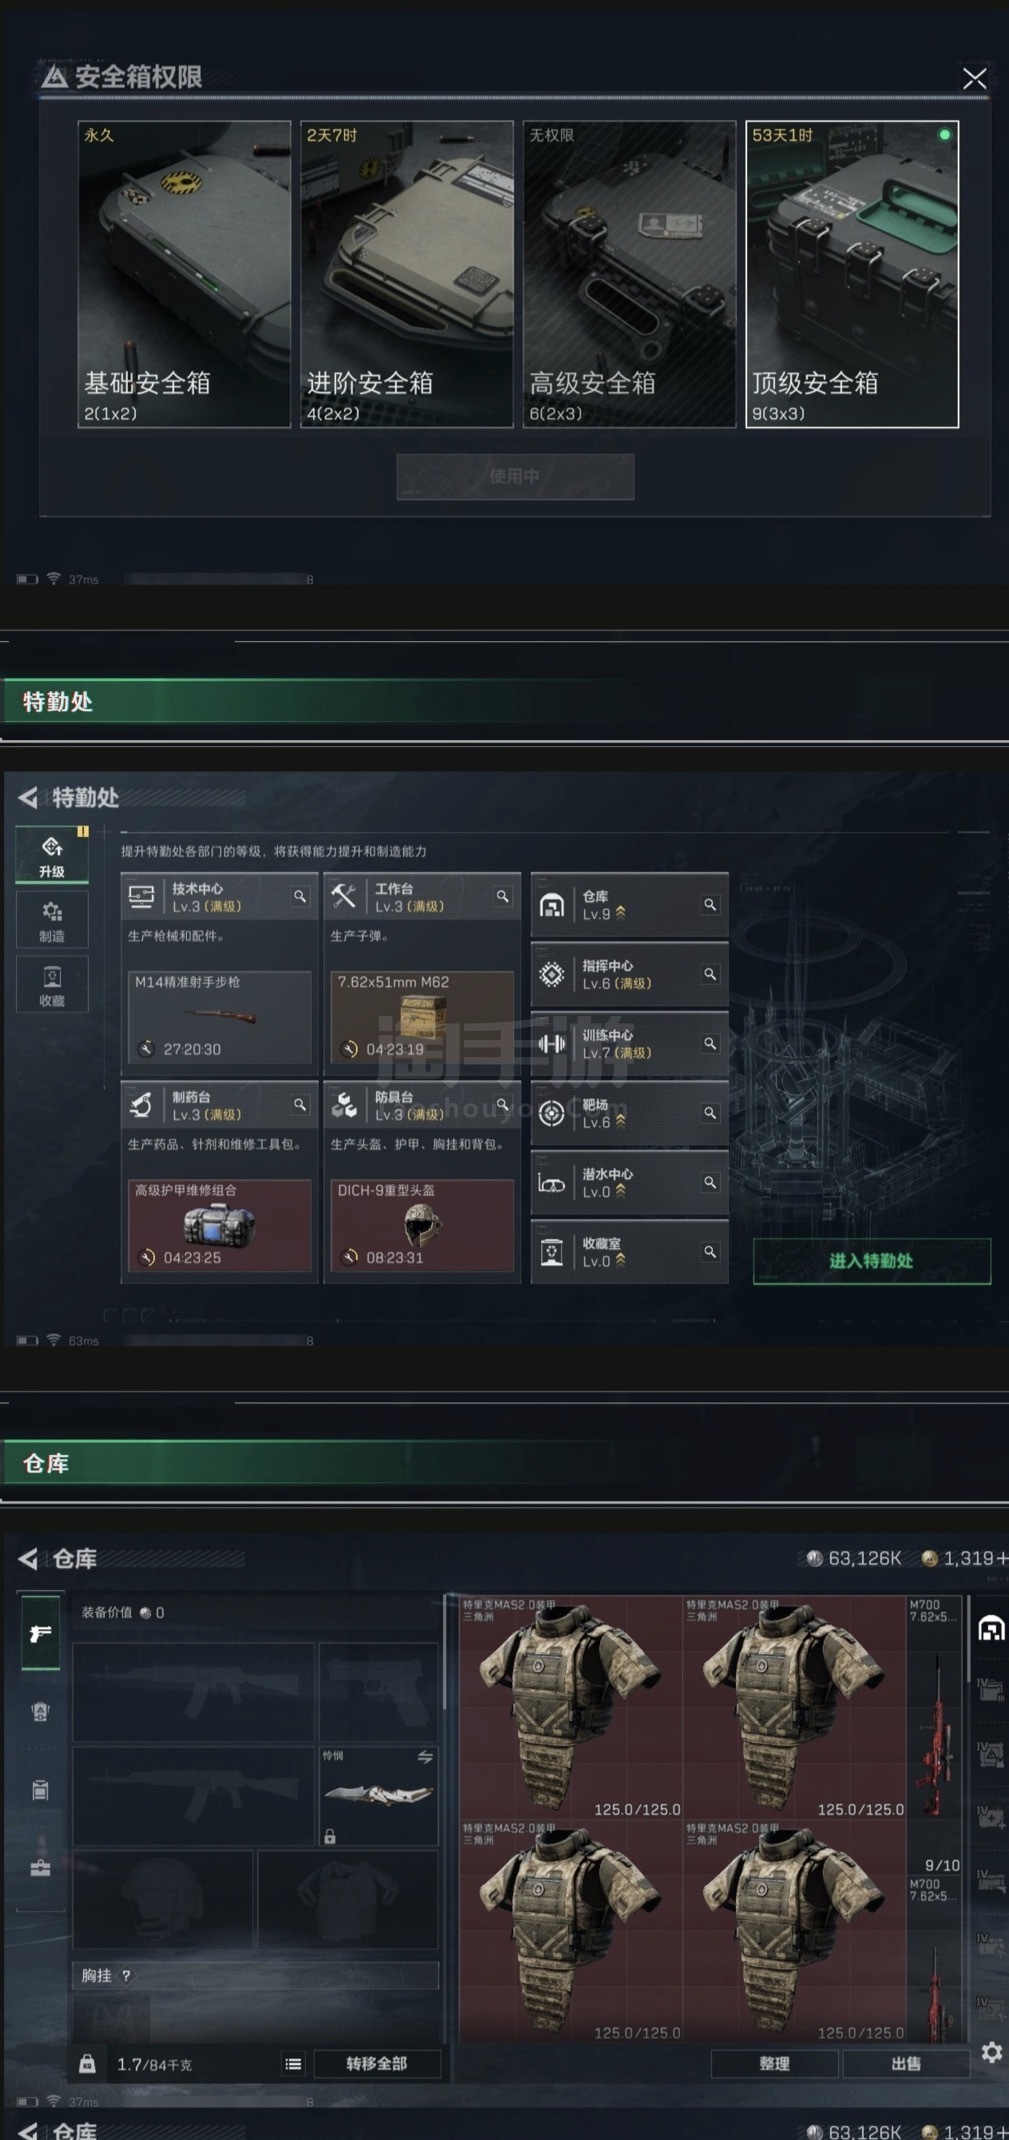Click the 转移全部 button
The width and height of the screenshot is (1009, 2140).
[x=377, y=2063]
